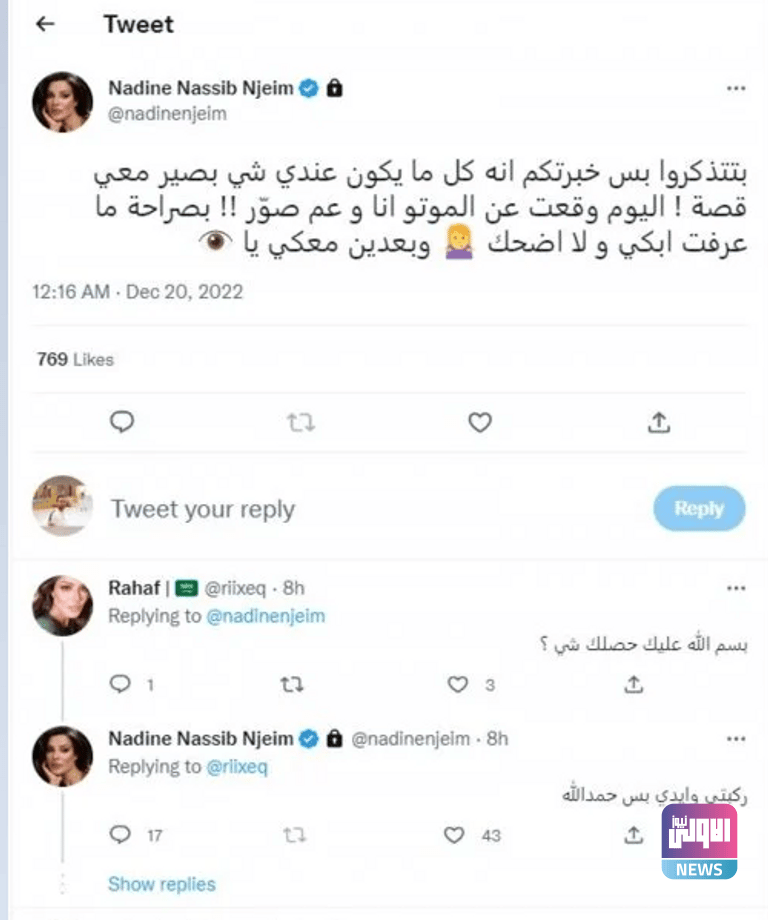Click the back arrow next to Tweet

coord(45,24)
